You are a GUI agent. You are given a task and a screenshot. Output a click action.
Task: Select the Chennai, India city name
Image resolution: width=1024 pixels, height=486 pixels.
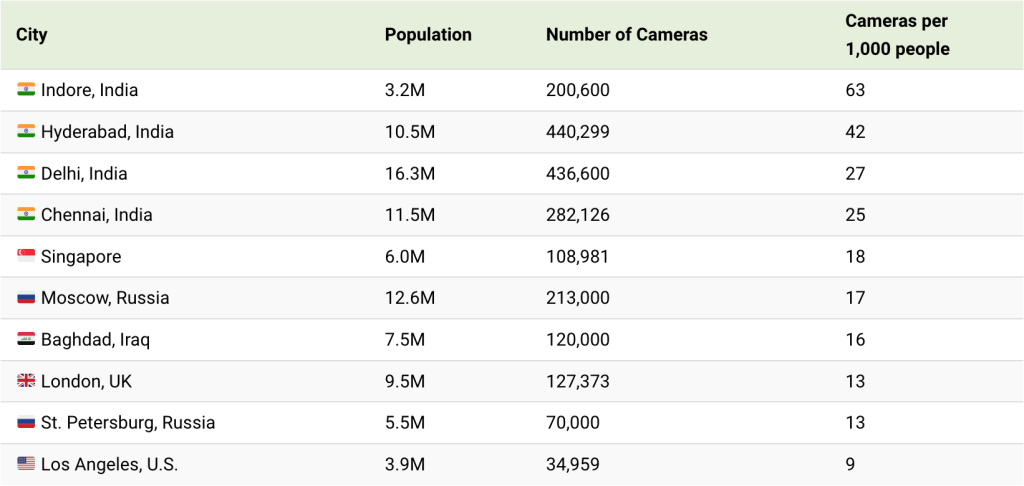(x=97, y=215)
